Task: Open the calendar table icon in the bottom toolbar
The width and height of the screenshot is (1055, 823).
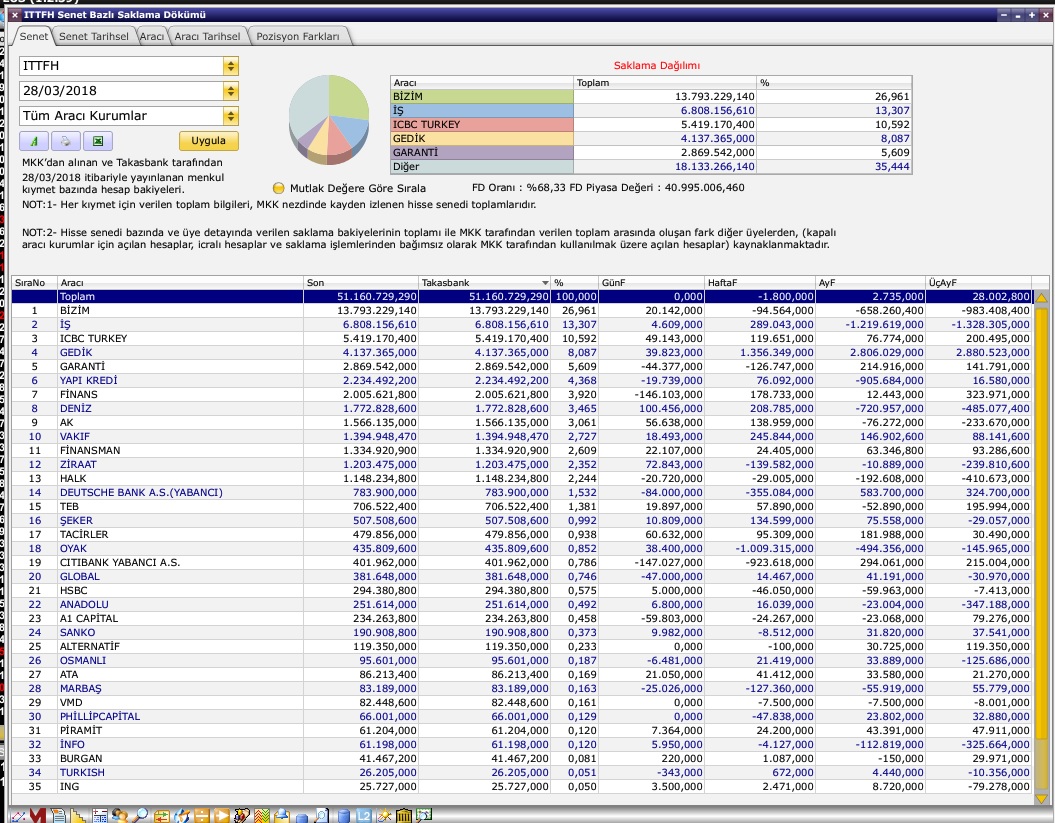Action: click(100, 816)
